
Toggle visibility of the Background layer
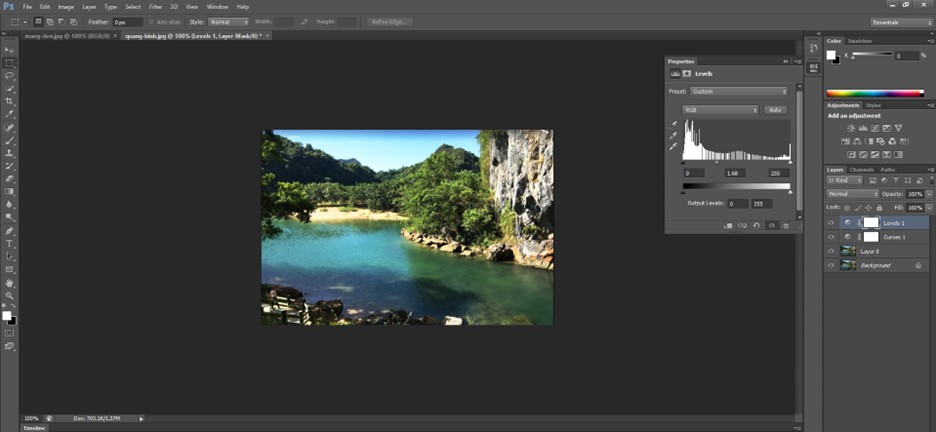point(831,266)
